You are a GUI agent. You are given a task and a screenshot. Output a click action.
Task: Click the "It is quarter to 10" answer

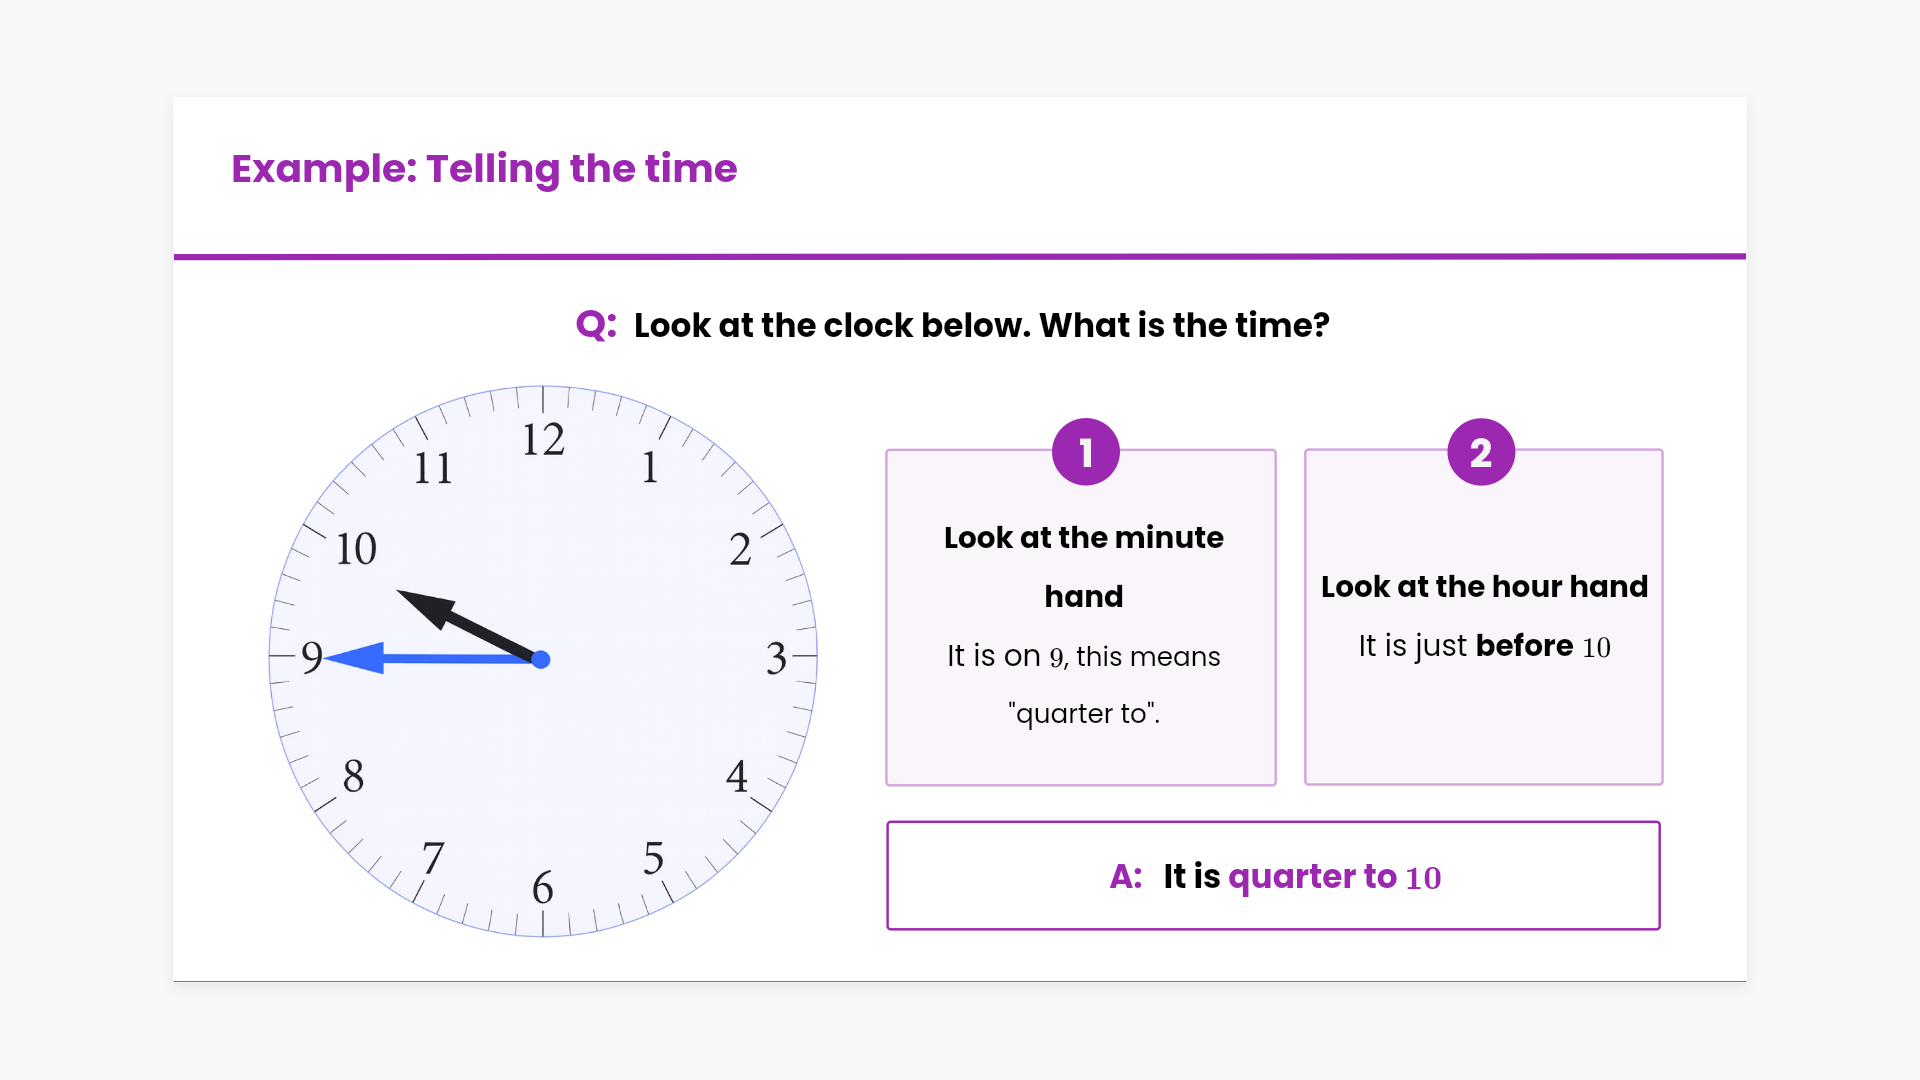click(x=1301, y=876)
